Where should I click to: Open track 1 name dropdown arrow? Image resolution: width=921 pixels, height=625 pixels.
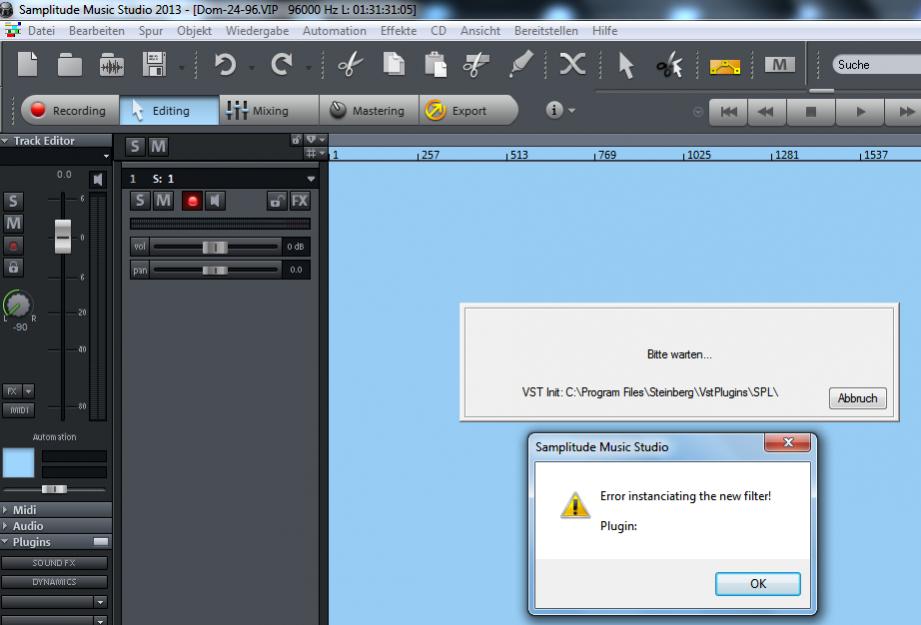[311, 179]
